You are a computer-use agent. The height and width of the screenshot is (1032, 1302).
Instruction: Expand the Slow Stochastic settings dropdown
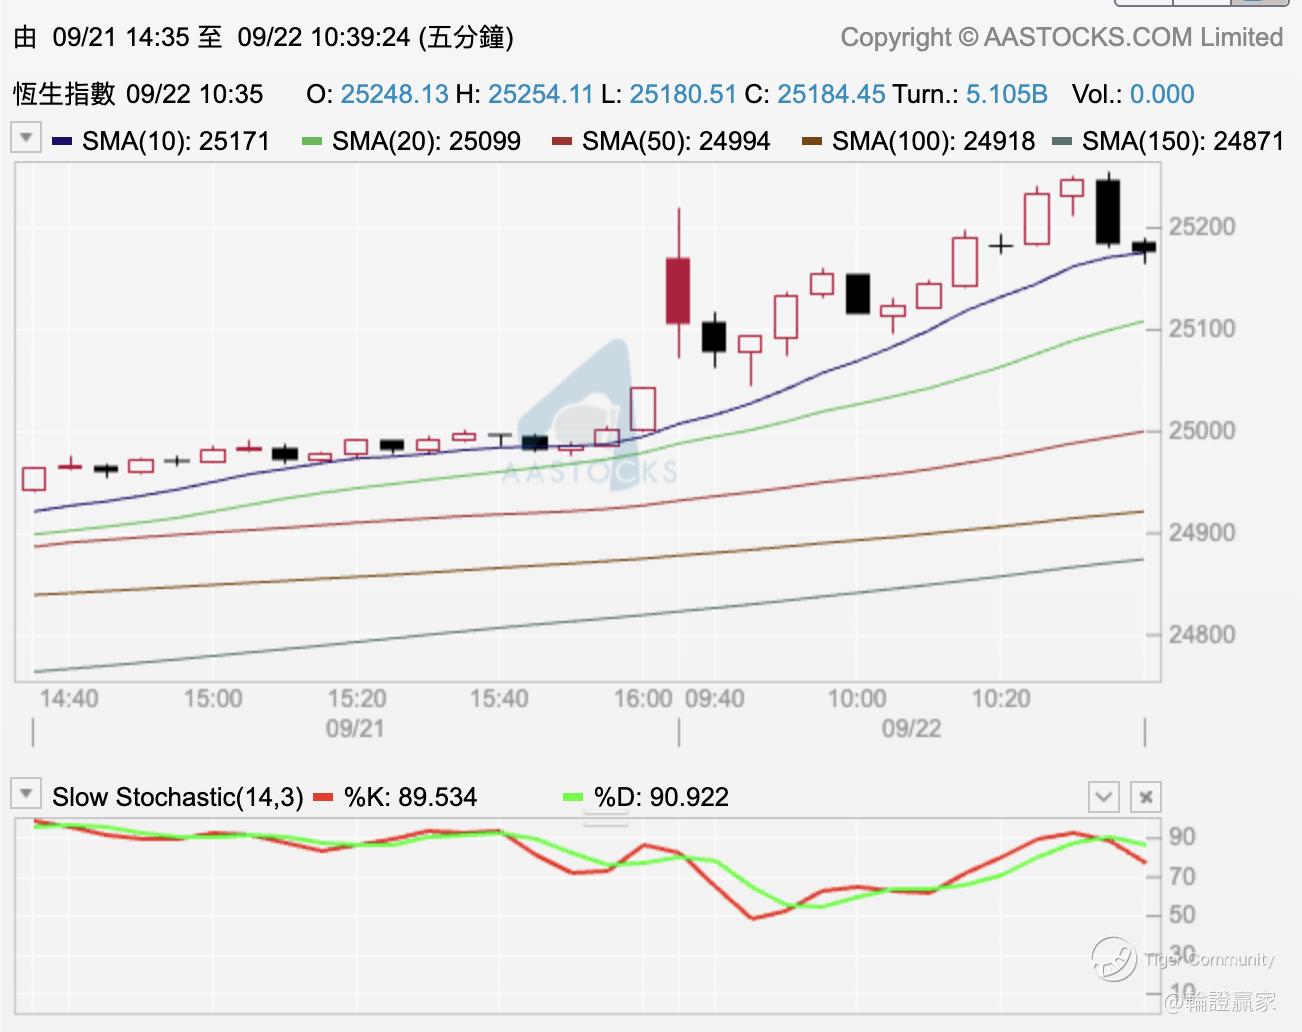tap(26, 794)
